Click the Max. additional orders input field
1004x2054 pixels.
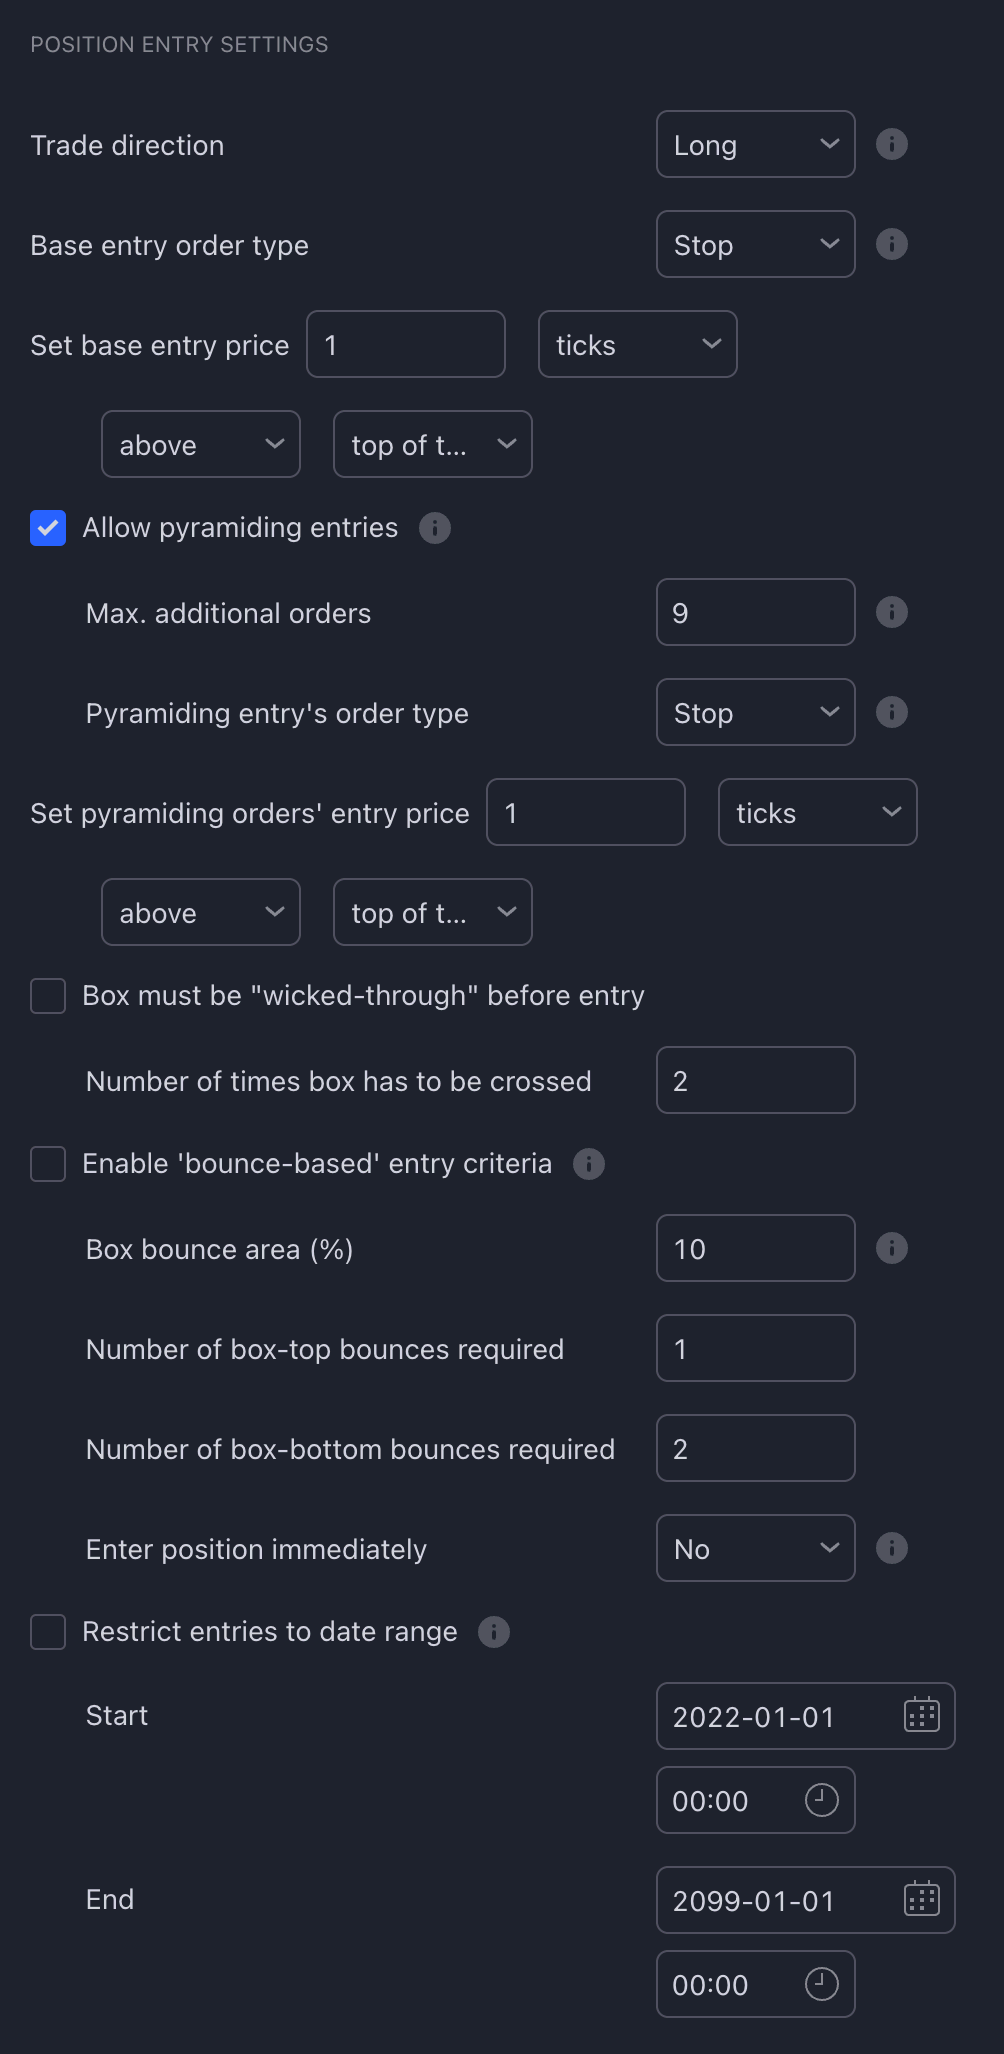click(755, 612)
